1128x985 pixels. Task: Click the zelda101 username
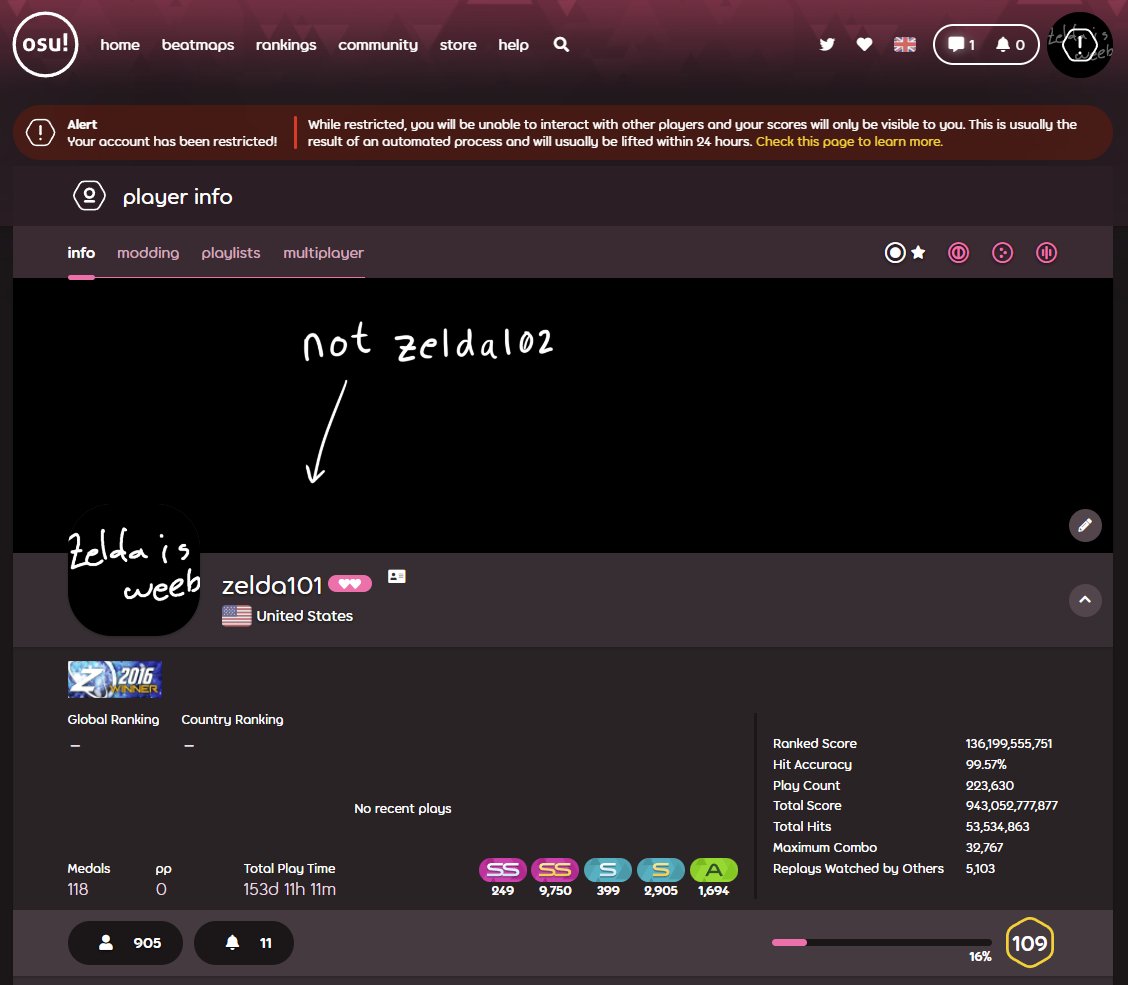tap(272, 585)
